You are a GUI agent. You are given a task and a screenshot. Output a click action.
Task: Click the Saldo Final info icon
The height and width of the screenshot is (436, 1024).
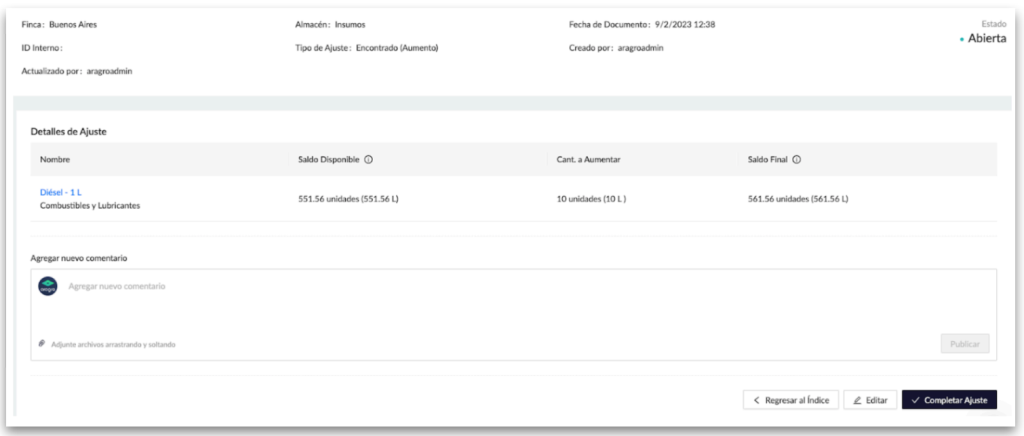point(797,160)
